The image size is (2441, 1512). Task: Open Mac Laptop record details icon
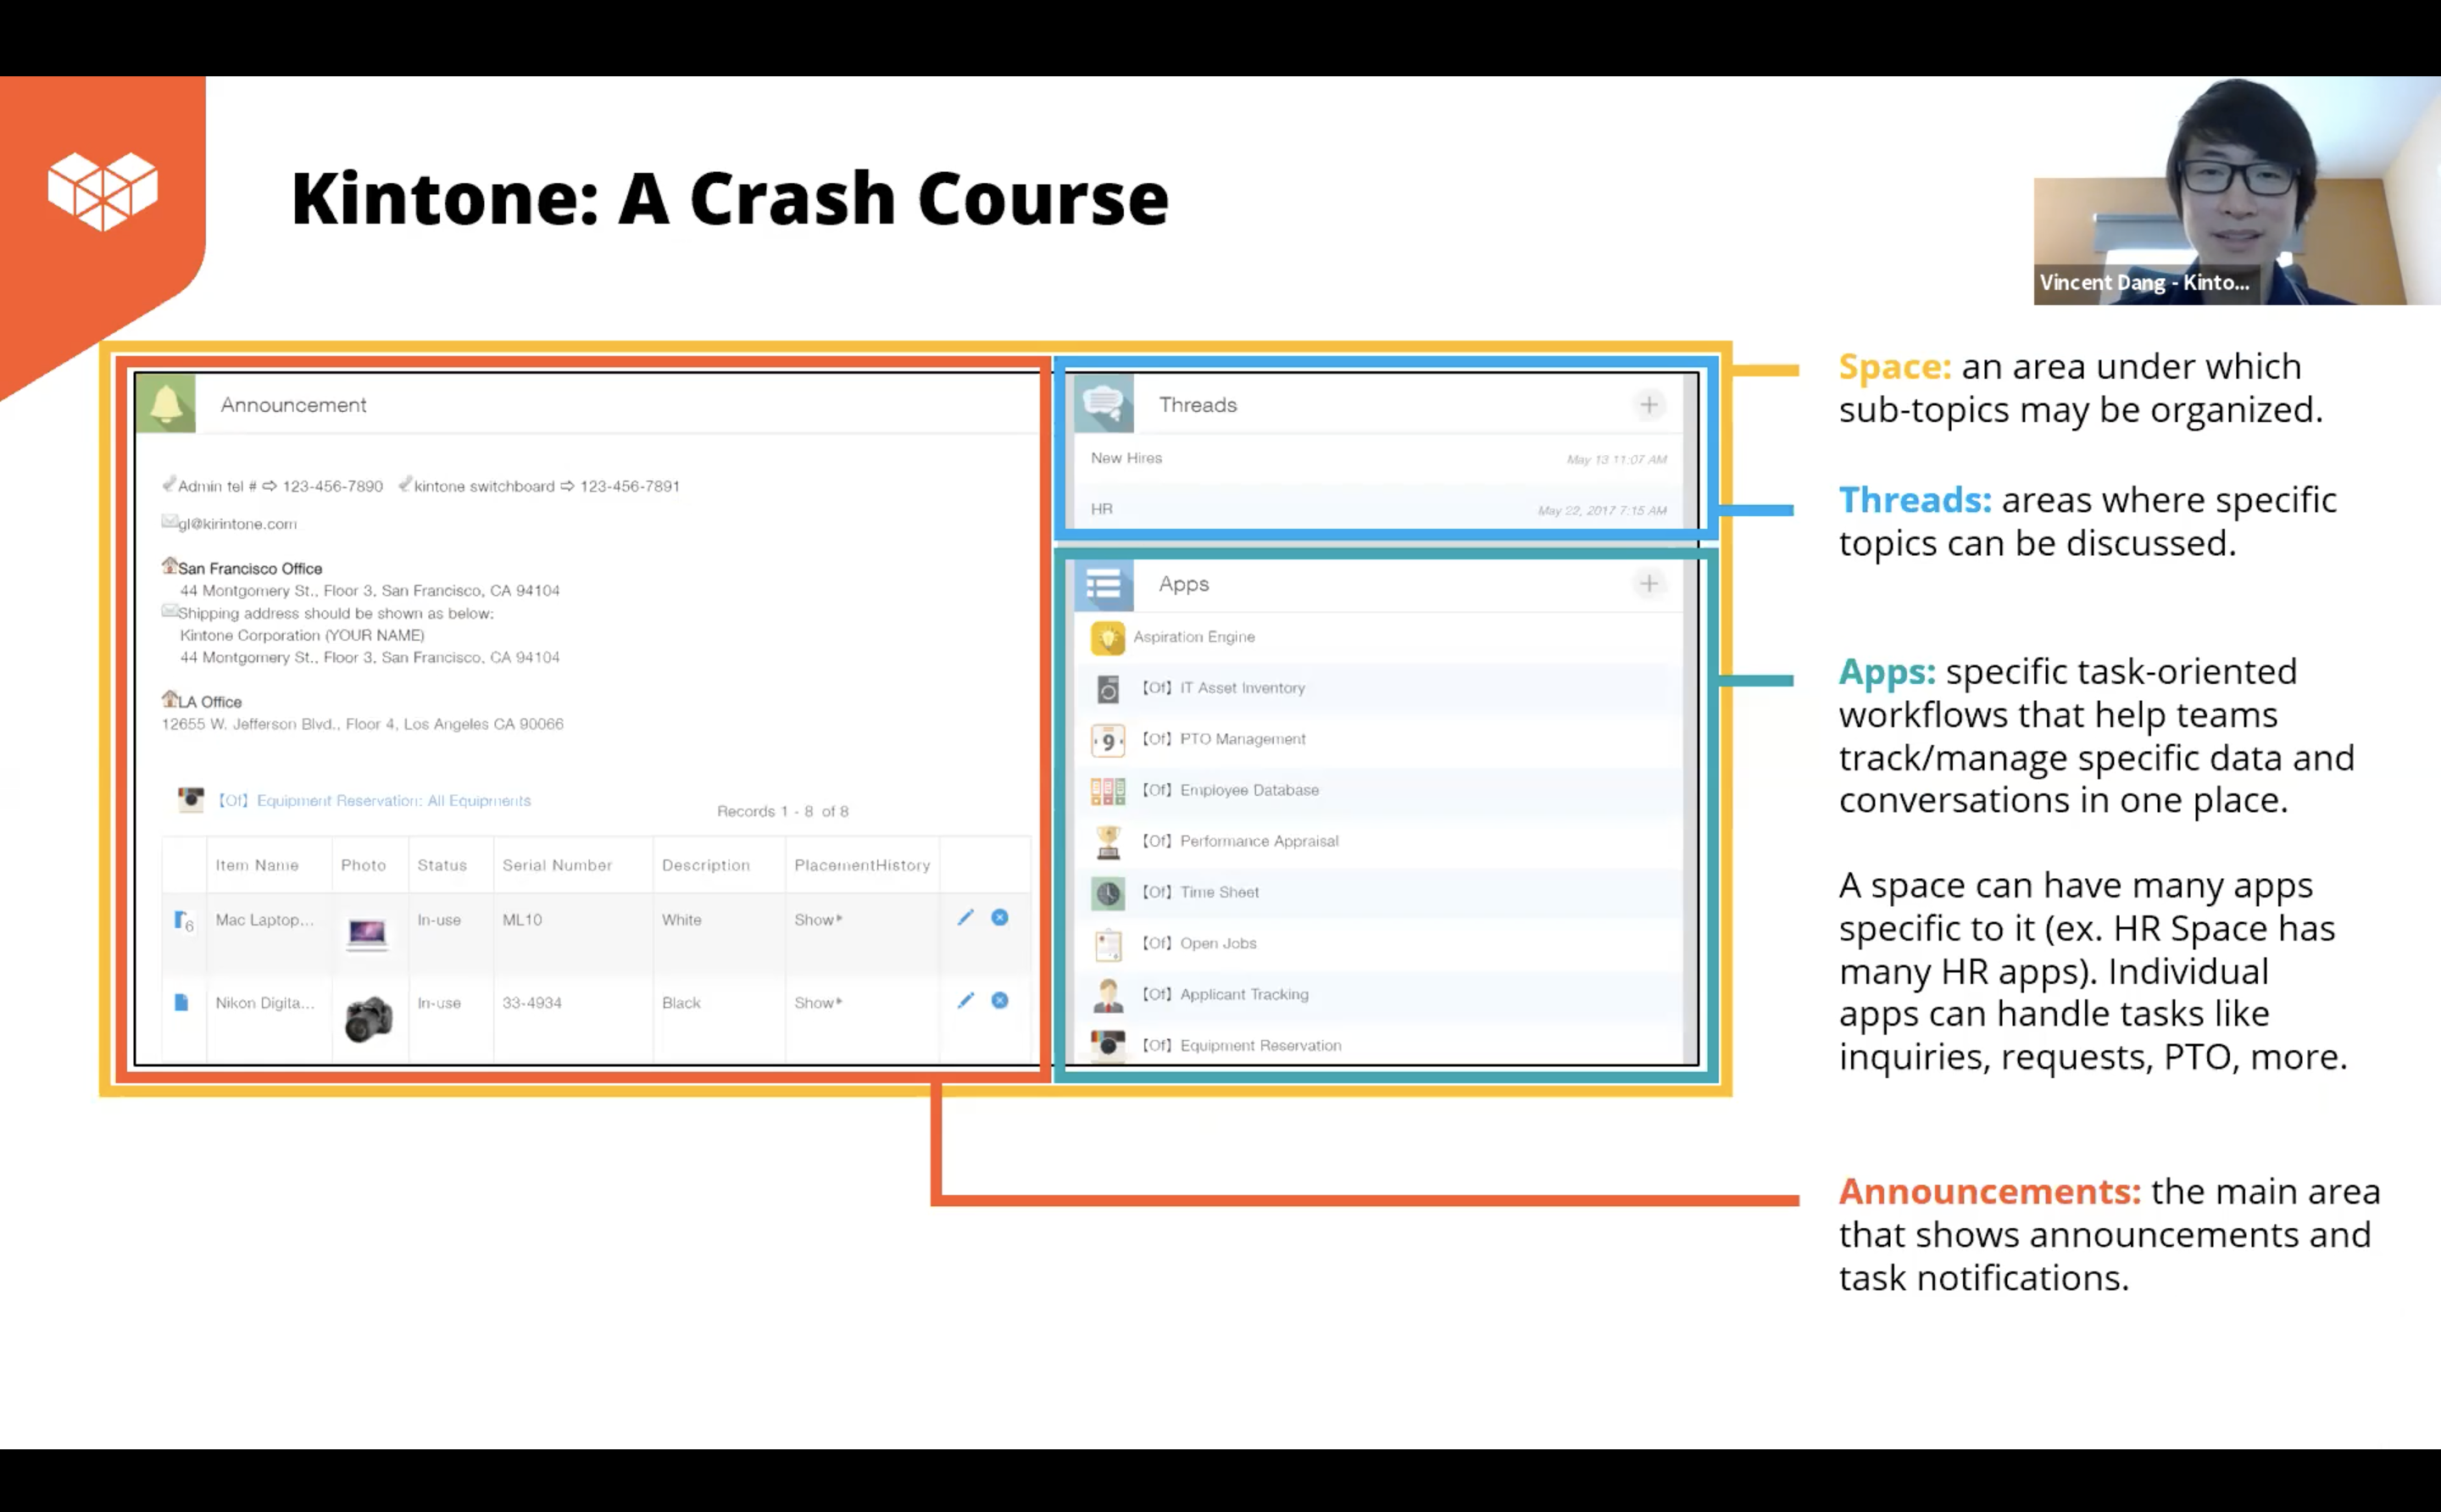(x=182, y=920)
